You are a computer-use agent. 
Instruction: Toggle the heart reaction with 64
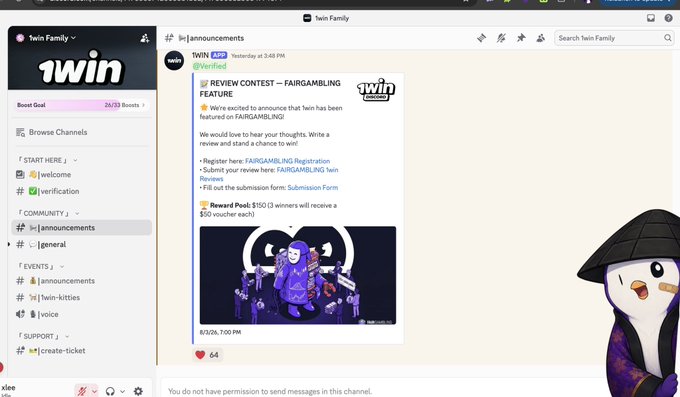coord(207,355)
